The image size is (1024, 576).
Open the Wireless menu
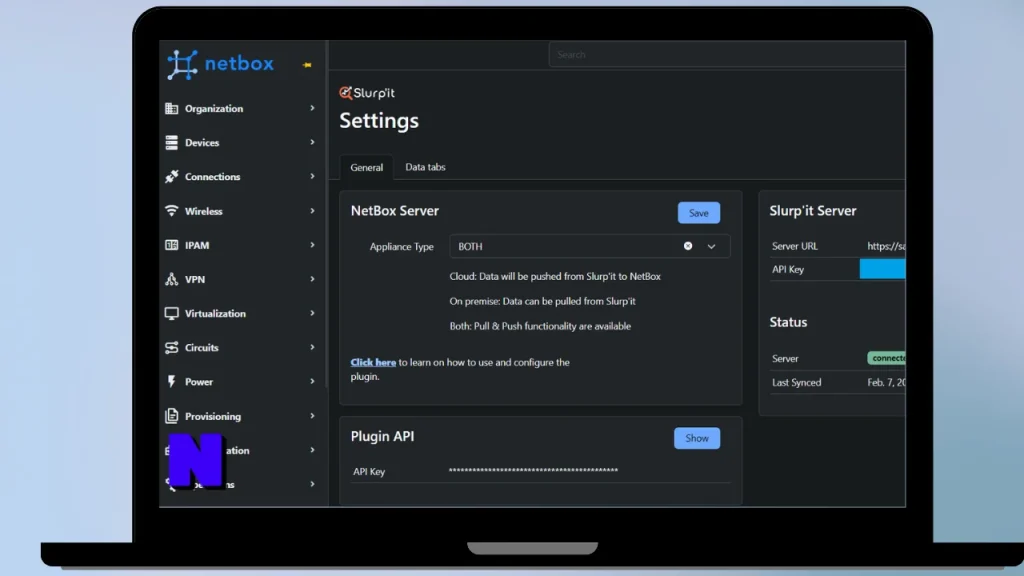(x=240, y=211)
